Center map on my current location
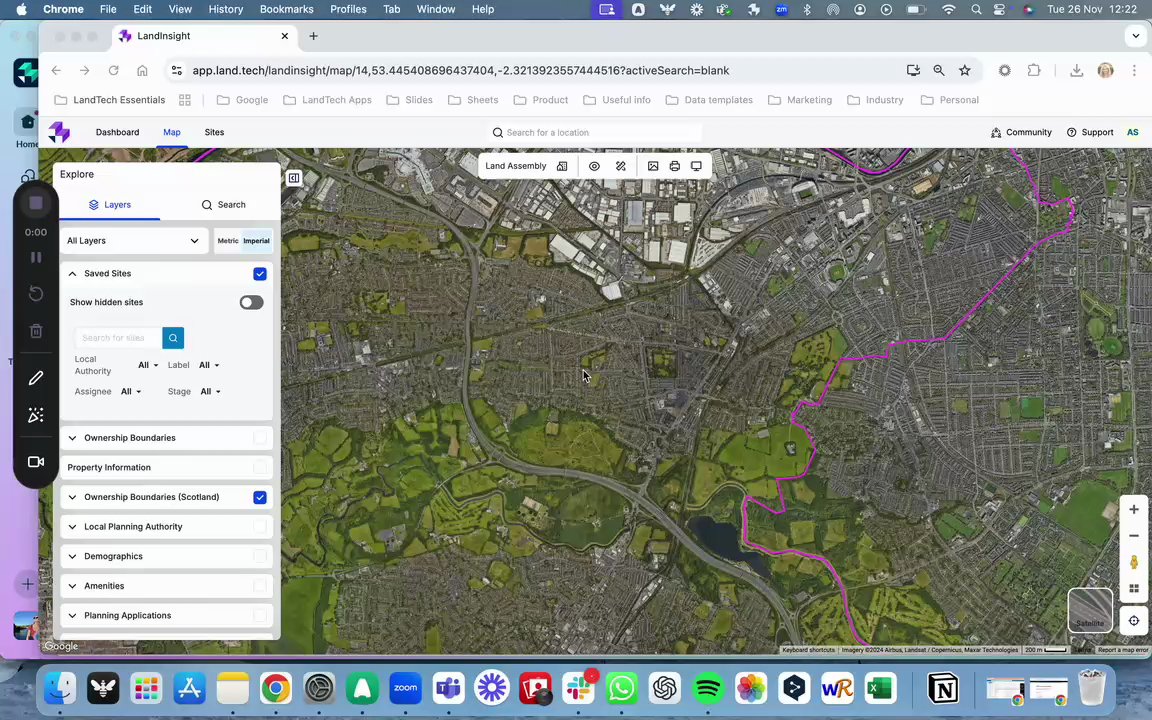Image resolution: width=1152 pixels, height=720 pixels. tap(1133, 620)
